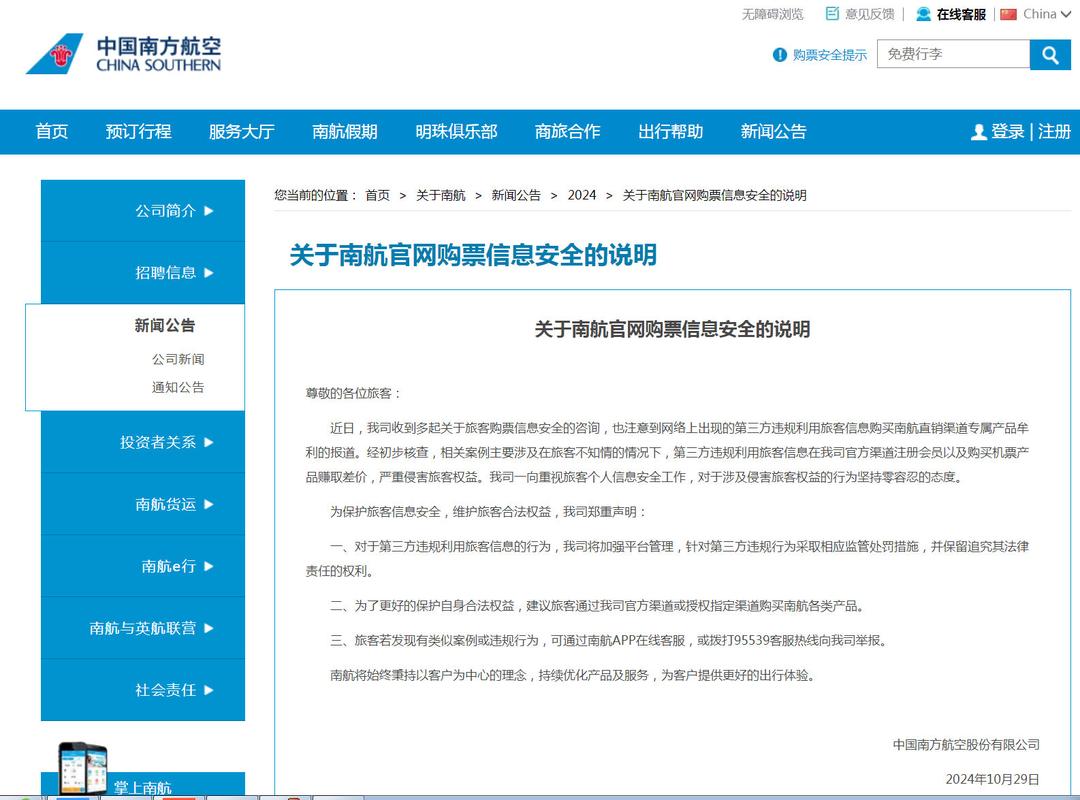The width and height of the screenshot is (1080, 800).
Task: Click the 首页 breadcrumb link
Action: 377,196
